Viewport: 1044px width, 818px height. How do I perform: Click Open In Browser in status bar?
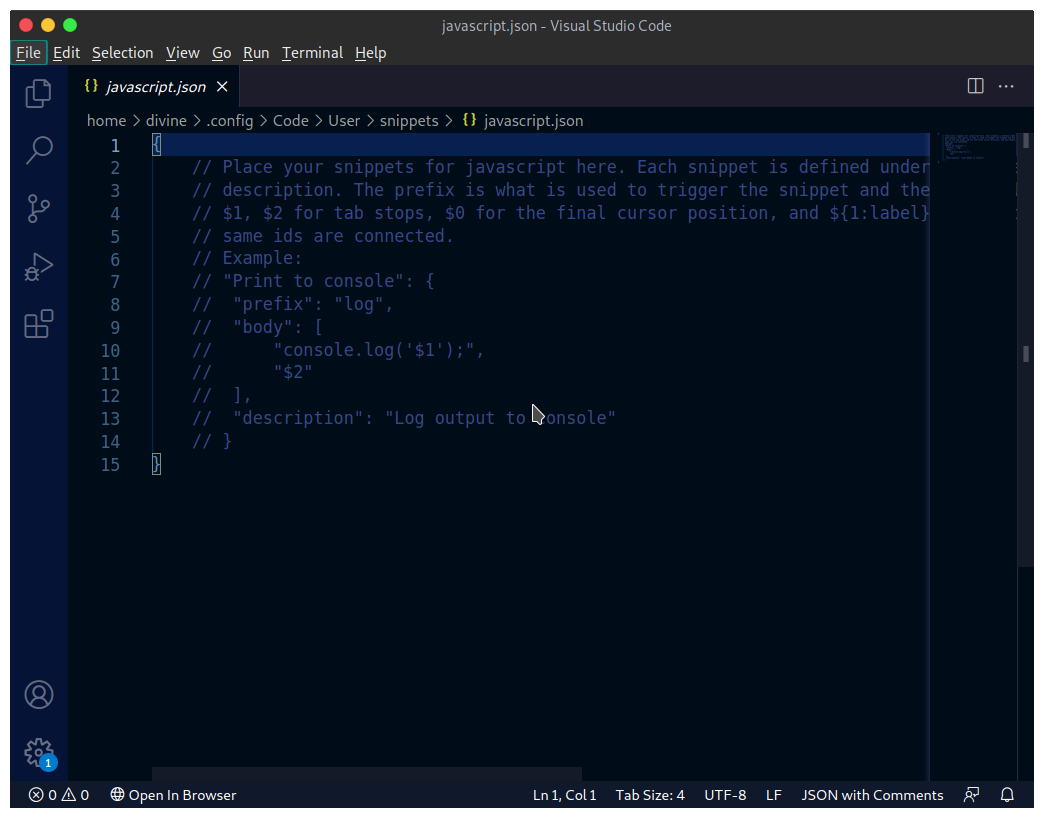point(173,795)
